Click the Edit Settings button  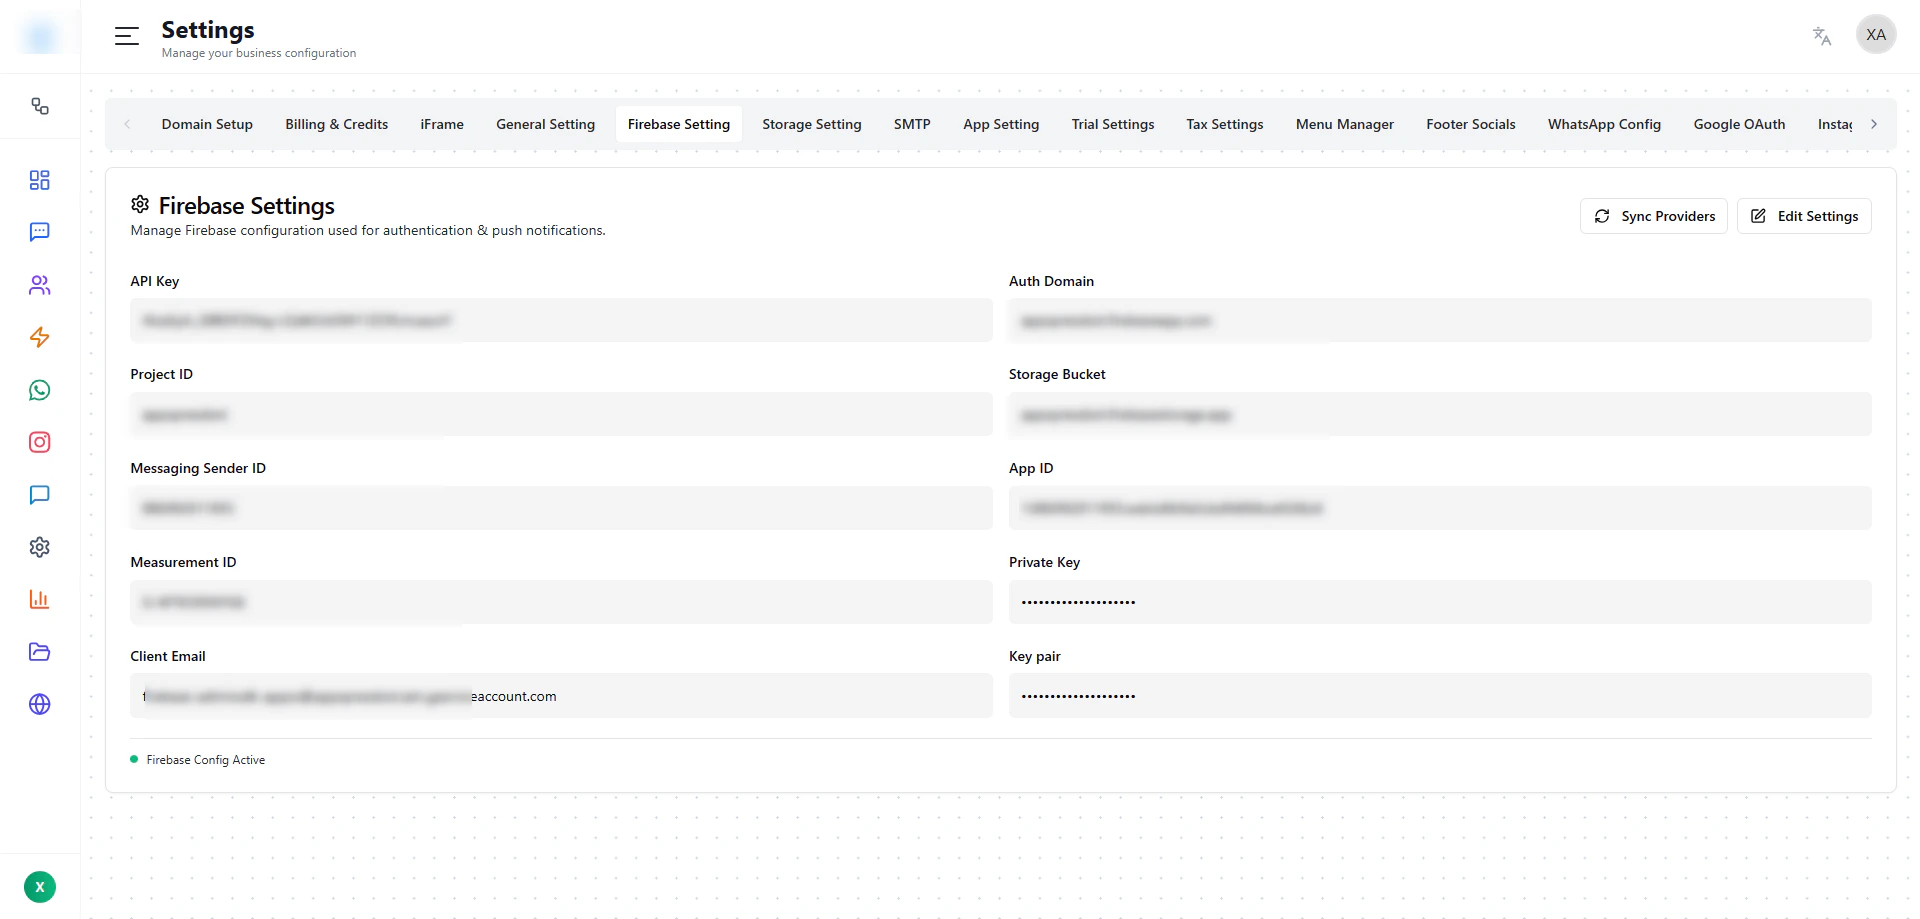(x=1804, y=216)
